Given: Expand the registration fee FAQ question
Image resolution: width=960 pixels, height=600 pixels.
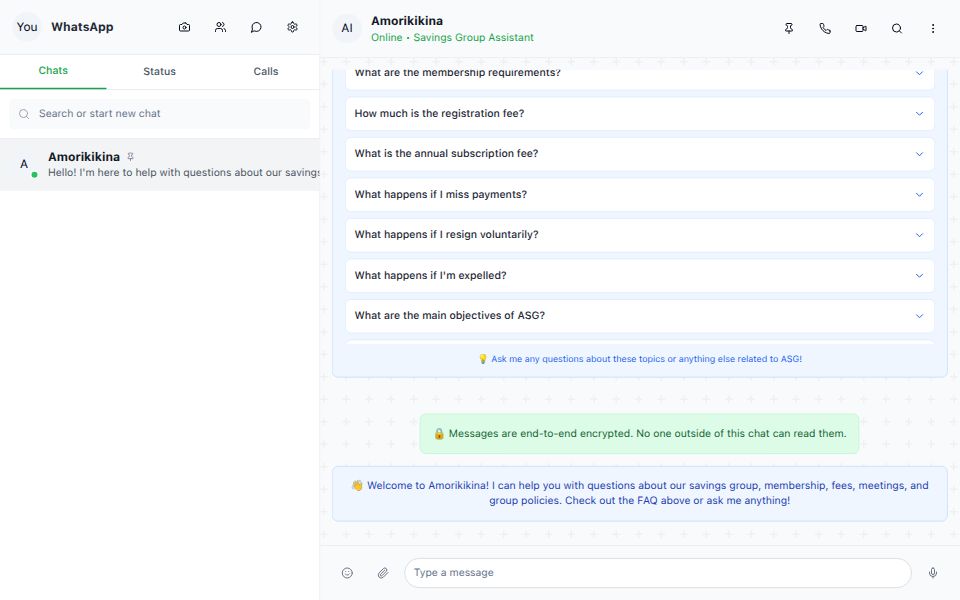Looking at the screenshot, I should point(638,113).
